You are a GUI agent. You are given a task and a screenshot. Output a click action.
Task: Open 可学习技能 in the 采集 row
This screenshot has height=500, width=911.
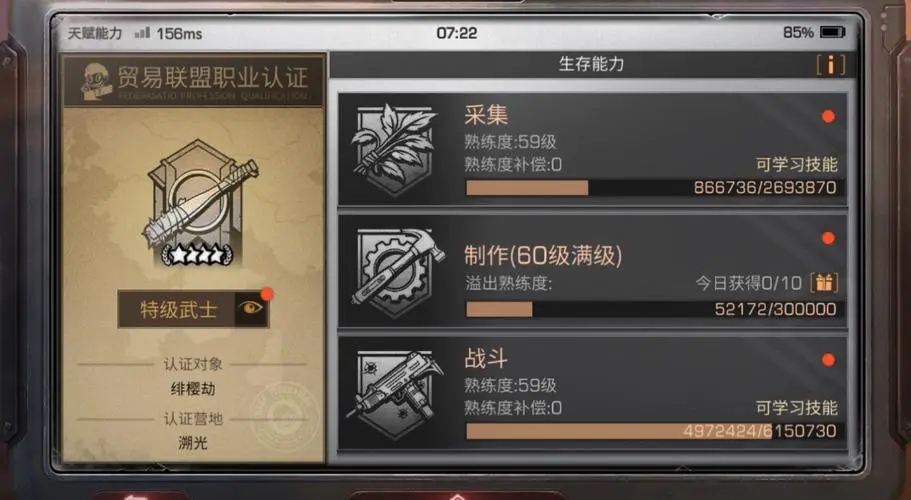pyautogui.click(x=797, y=165)
